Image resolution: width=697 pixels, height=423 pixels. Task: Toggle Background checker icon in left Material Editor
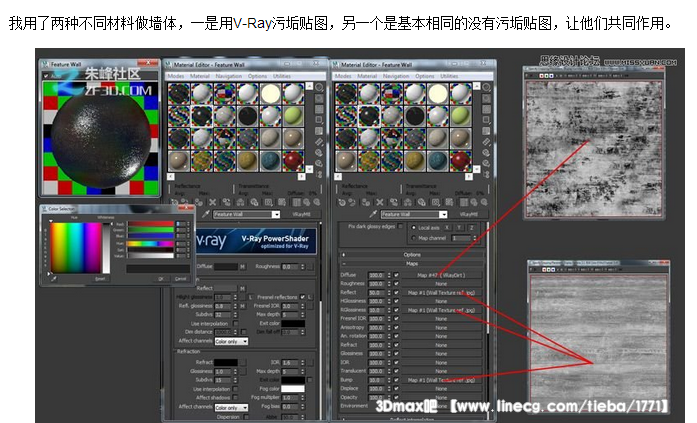tap(319, 109)
